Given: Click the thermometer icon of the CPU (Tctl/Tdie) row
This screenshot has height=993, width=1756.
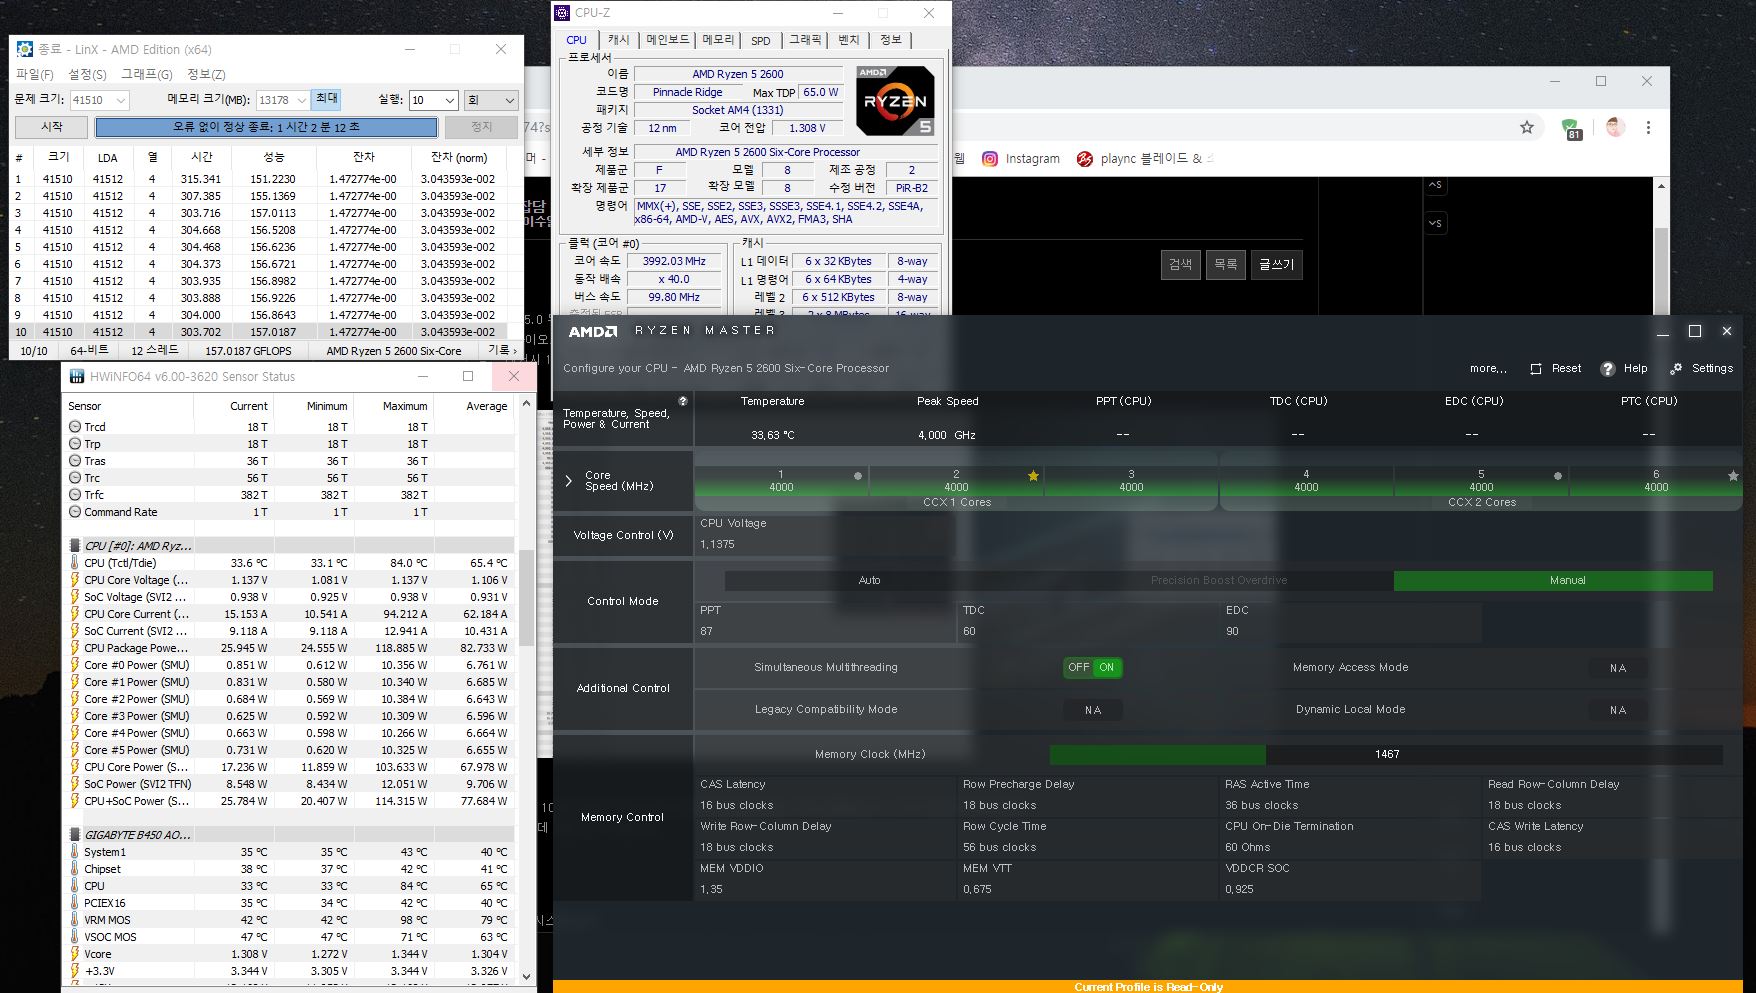Looking at the screenshot, I should click(x=75, y=563).
